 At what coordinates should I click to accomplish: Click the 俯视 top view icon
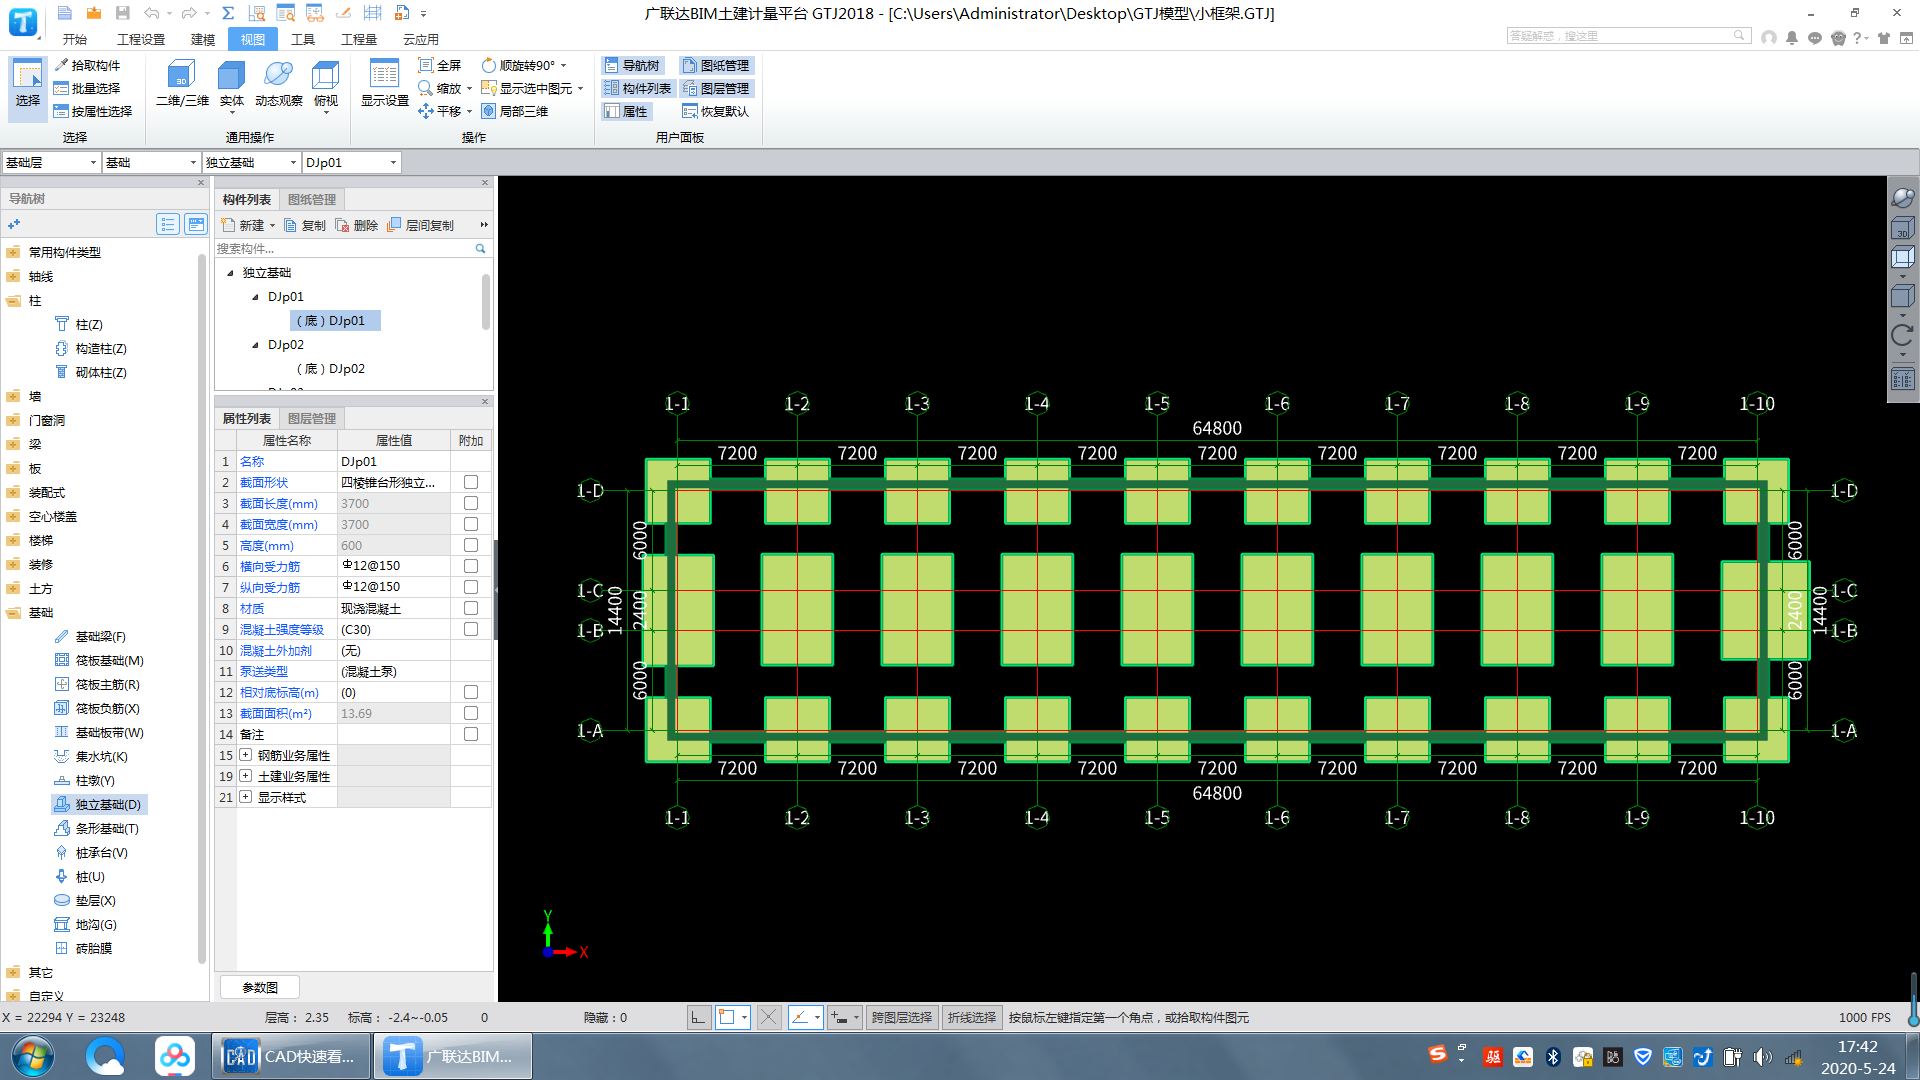click(326, 85)
